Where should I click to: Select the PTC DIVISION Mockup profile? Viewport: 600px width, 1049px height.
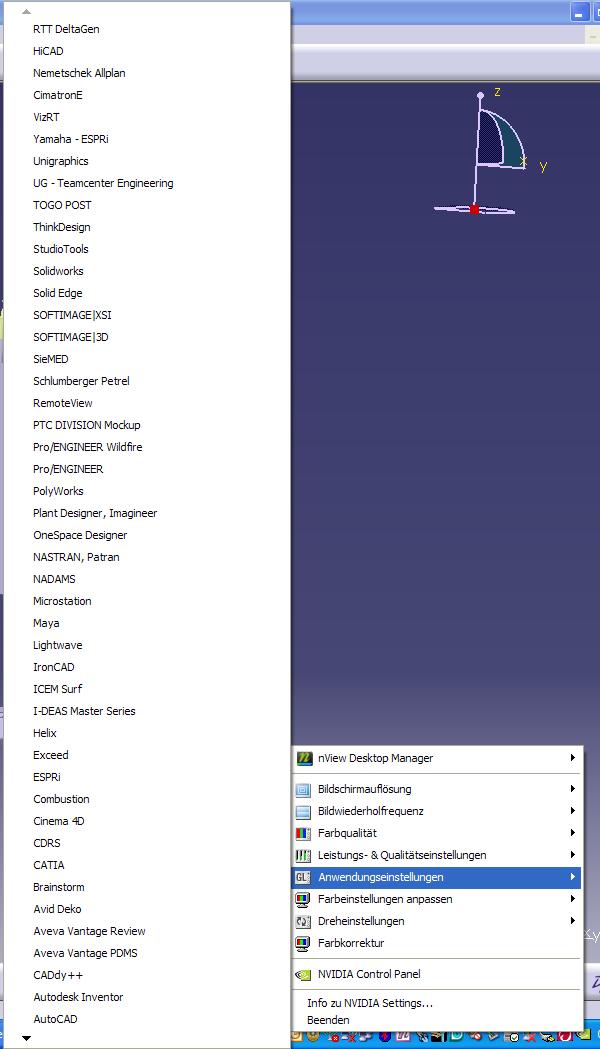[86, 425]
